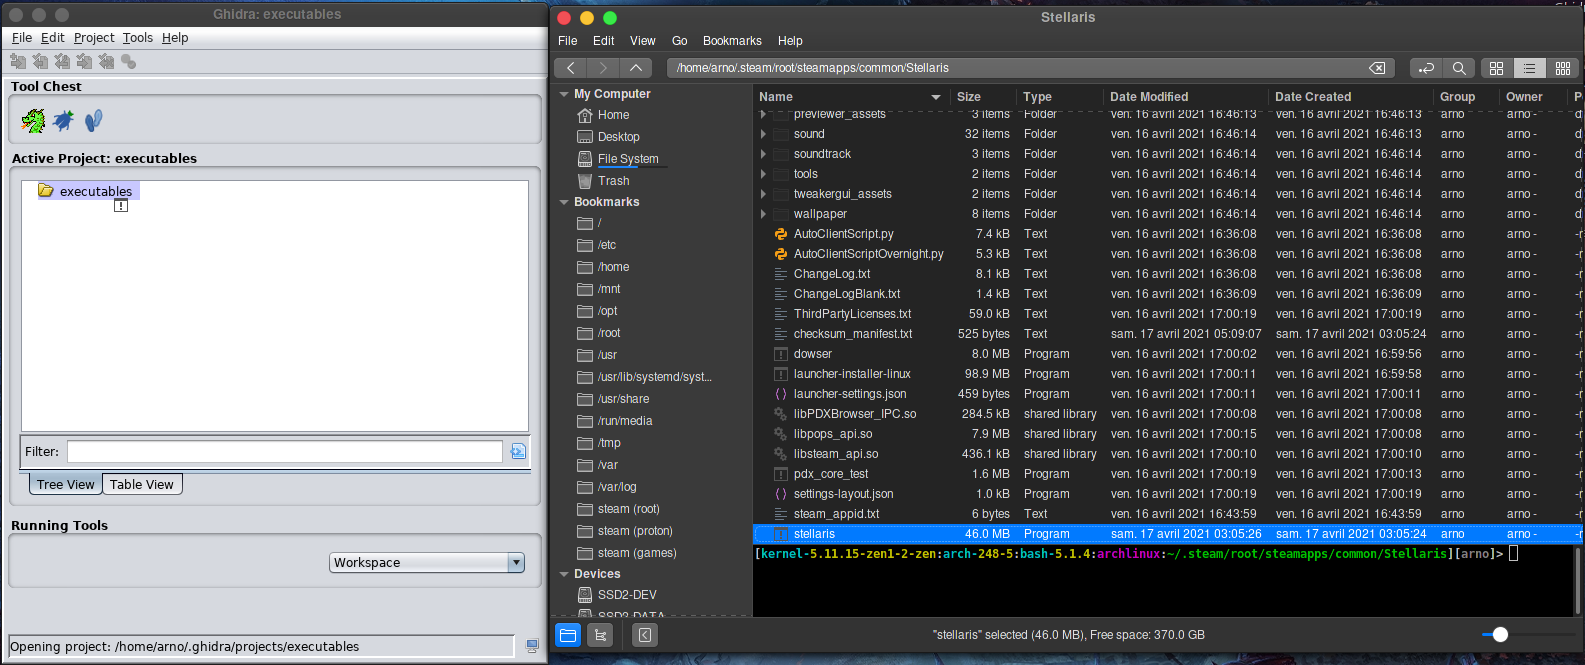Select the settings-layout.json file
This screenshot has width=1585, height=665.
point(843,494)
